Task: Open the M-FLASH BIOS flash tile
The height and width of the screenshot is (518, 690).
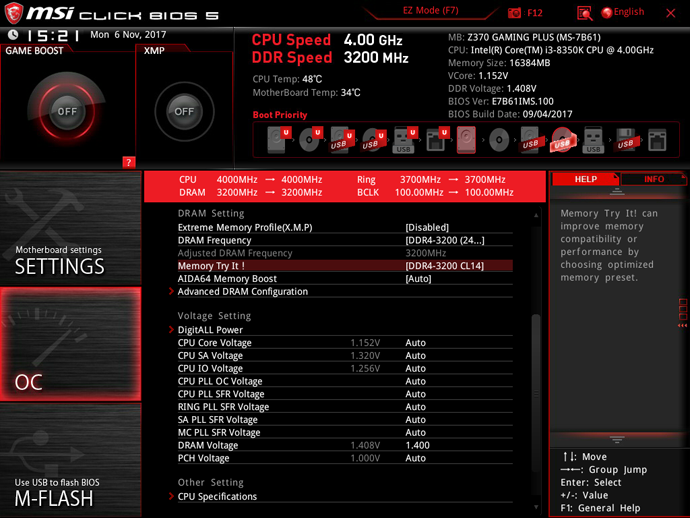Action: 70,460
